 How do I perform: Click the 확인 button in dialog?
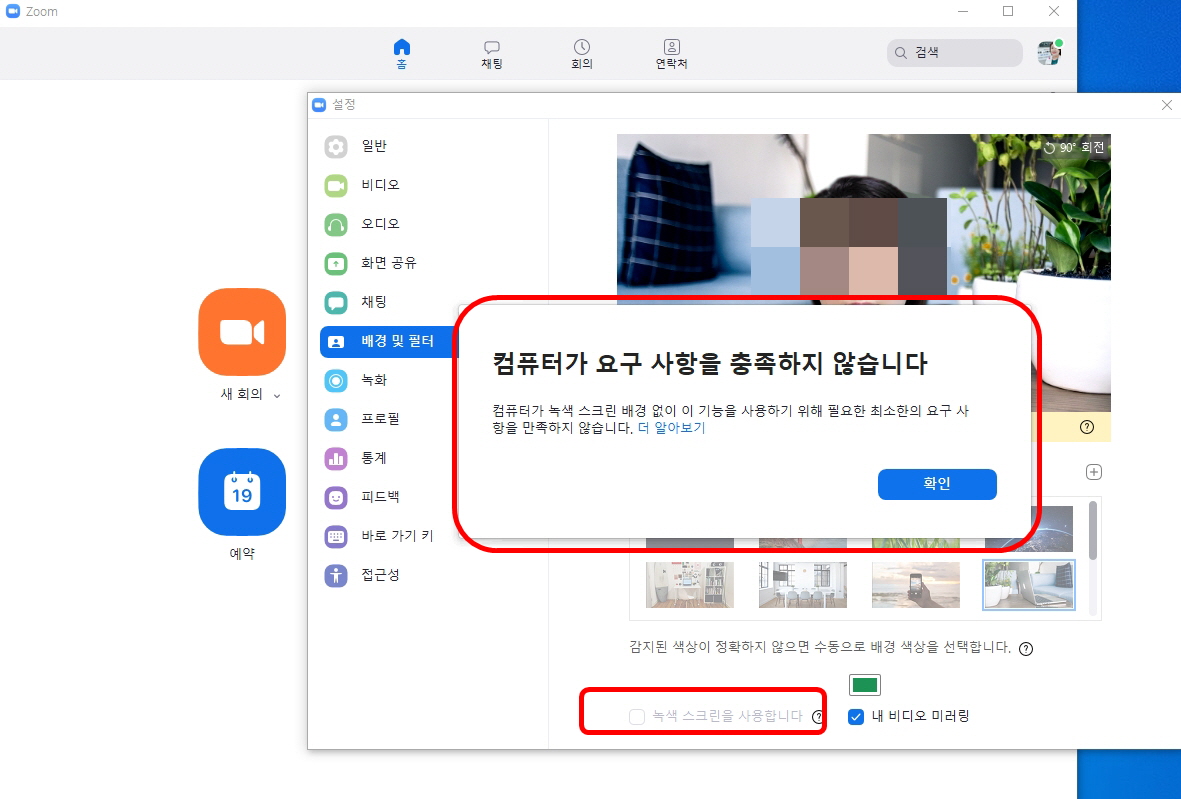937,484
